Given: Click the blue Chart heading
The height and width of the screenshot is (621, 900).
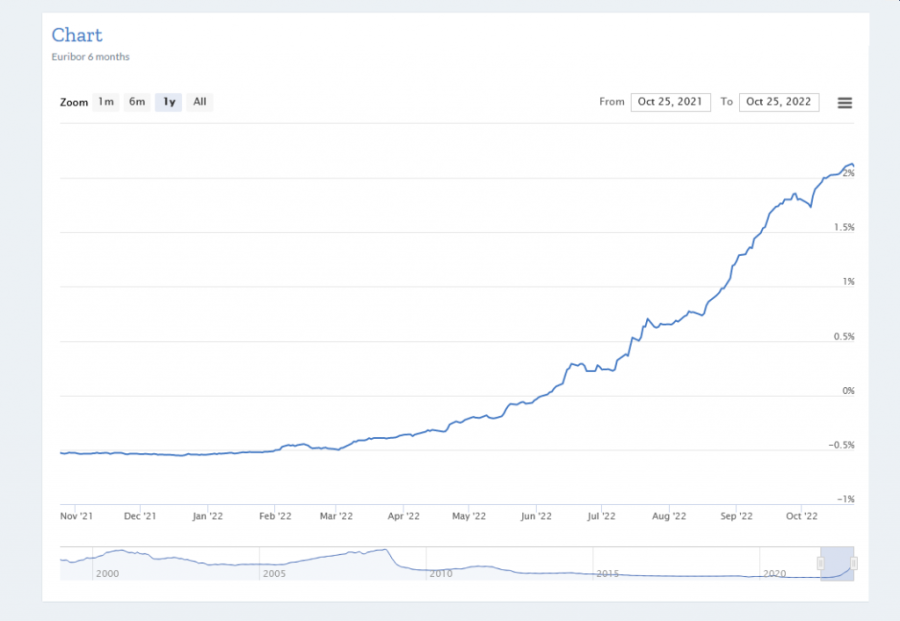Looking at the screenshot, I should coord(77,36).
